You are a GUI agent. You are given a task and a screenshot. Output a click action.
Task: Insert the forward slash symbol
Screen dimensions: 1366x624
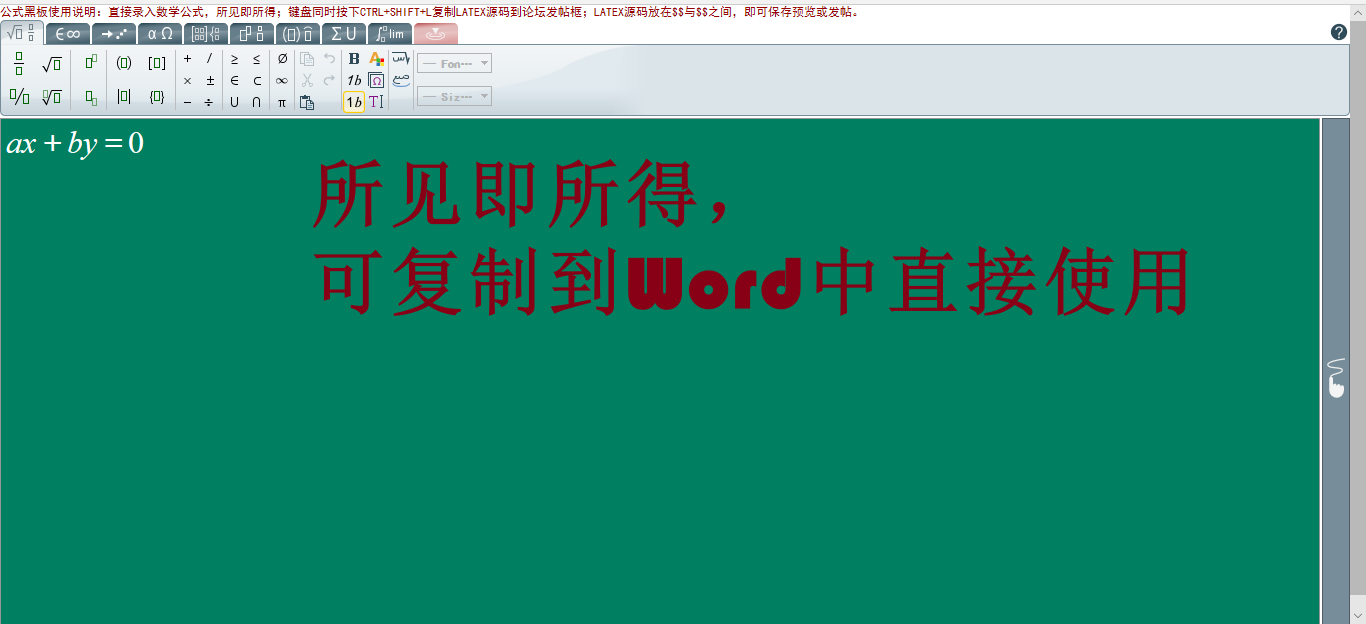[209, 58]
